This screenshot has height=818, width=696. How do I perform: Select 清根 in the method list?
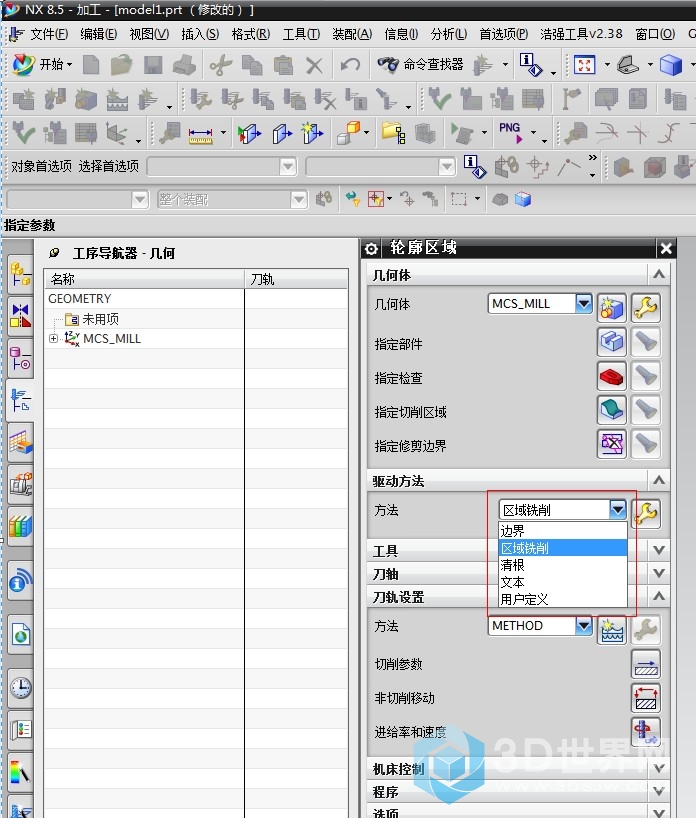click(562, 565)
